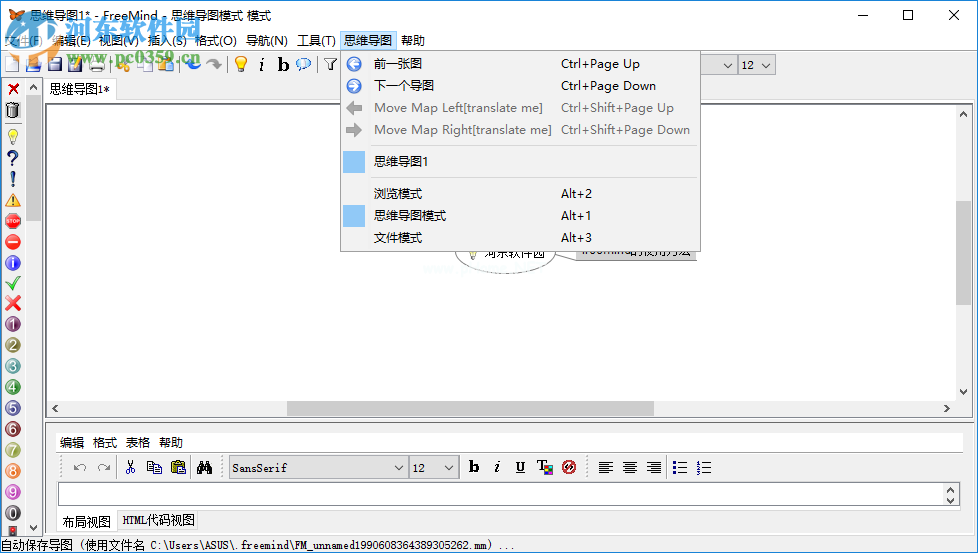This screenshot has width=978, height=553.
Task: Open the note editor 表格 menu
Action: coord(138,443)
